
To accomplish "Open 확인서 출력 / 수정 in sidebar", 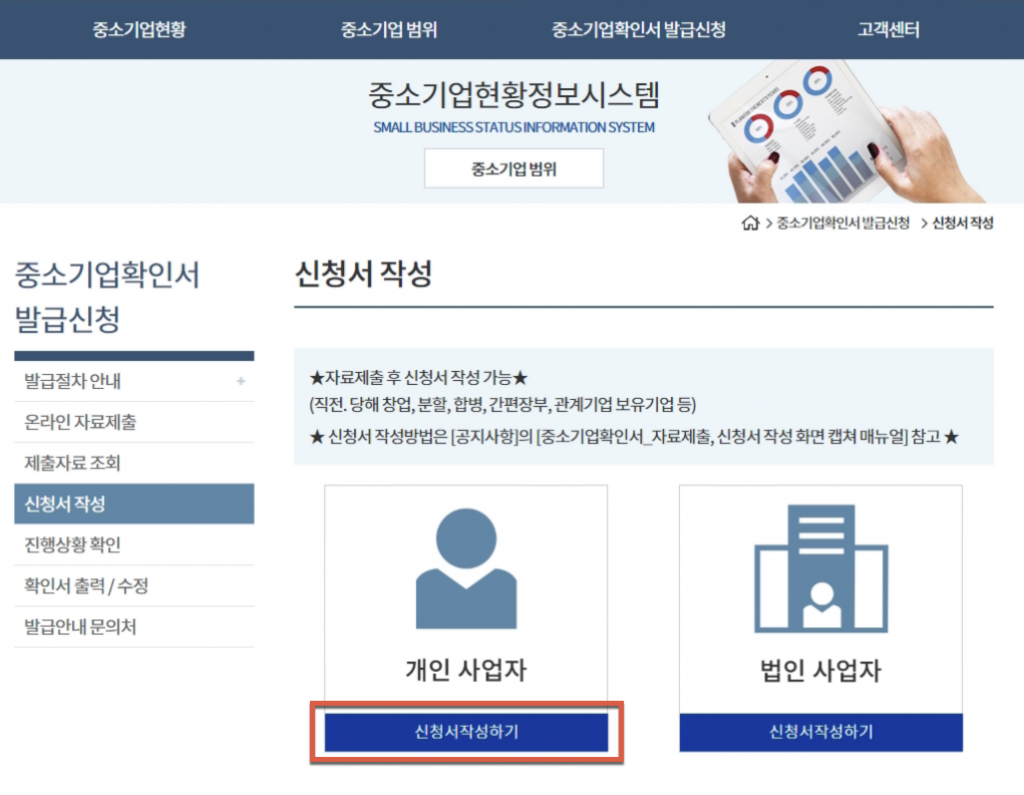I will pyautogui.click(x=86, y=585).
